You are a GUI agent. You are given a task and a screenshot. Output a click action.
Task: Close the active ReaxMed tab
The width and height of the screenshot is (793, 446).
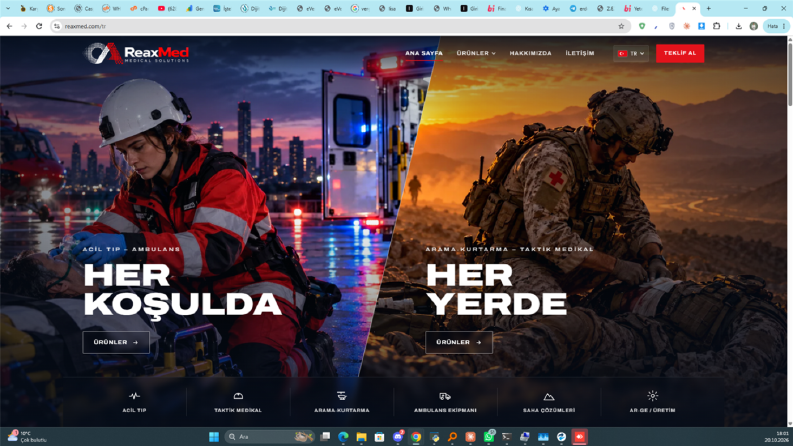(x=694, y=9)
